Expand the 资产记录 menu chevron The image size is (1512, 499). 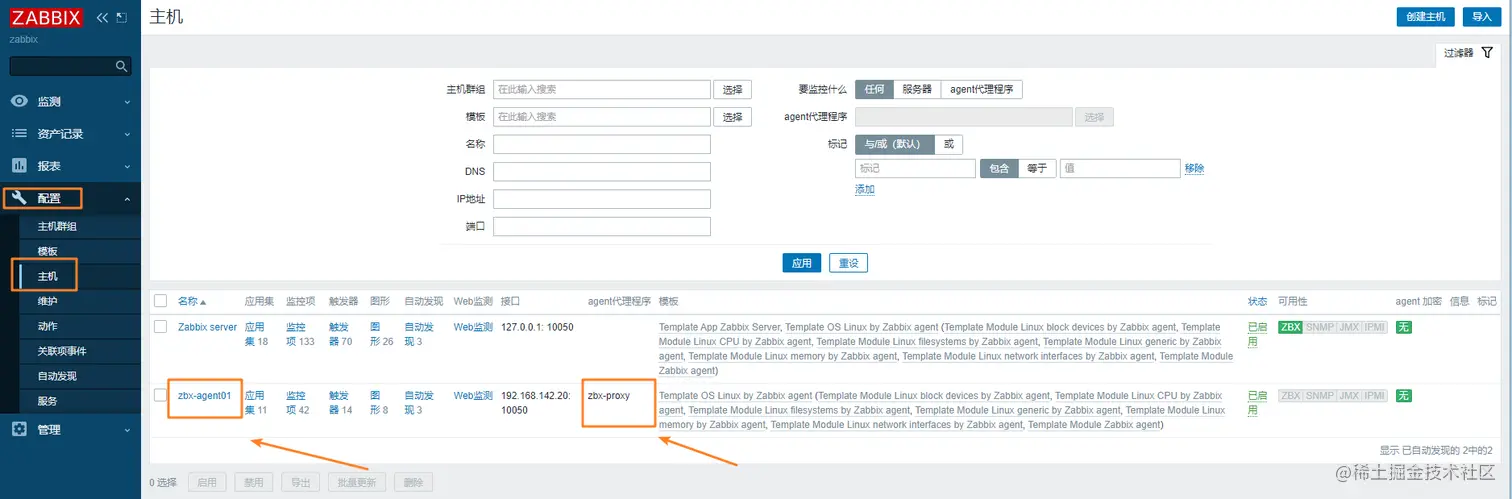click(x=127, y=134)
